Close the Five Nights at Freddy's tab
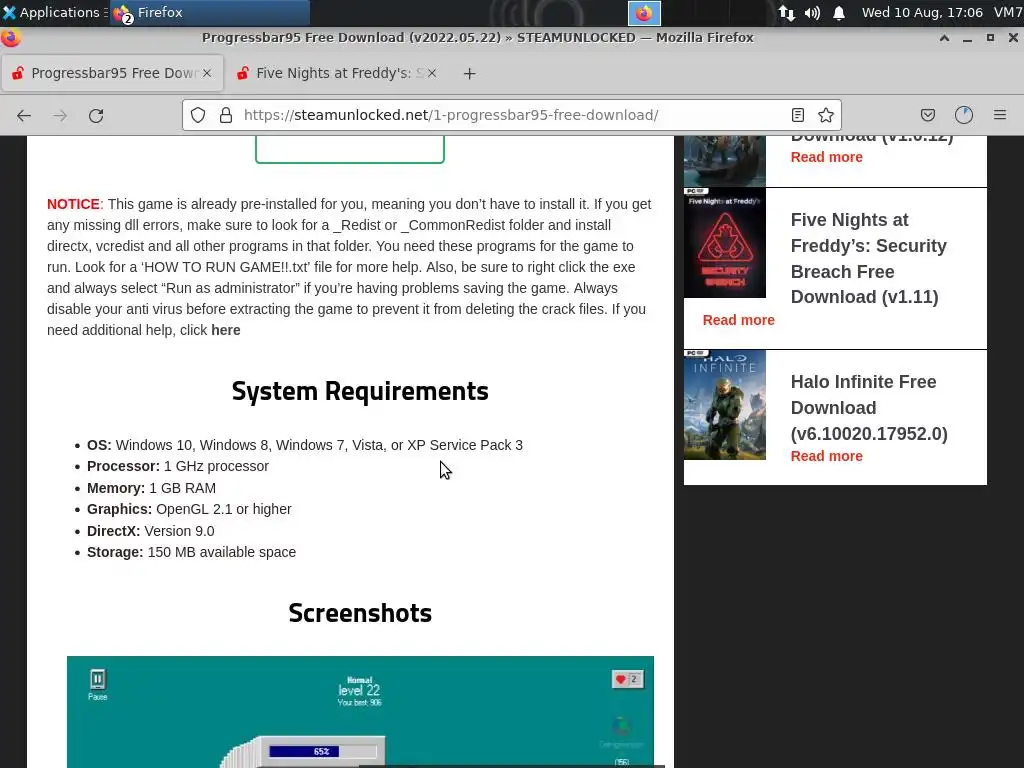Image resolution: width=1024 pixels, height=768 pixels. click(432, 73)
